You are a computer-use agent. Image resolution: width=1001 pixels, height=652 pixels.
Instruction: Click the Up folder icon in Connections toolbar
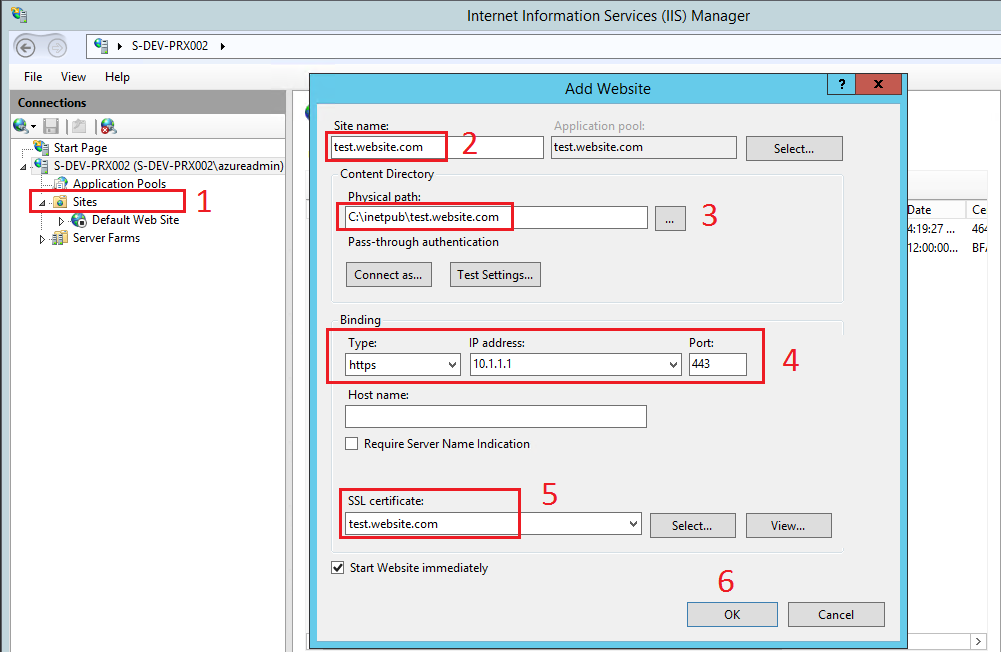(x=78, y=126)
